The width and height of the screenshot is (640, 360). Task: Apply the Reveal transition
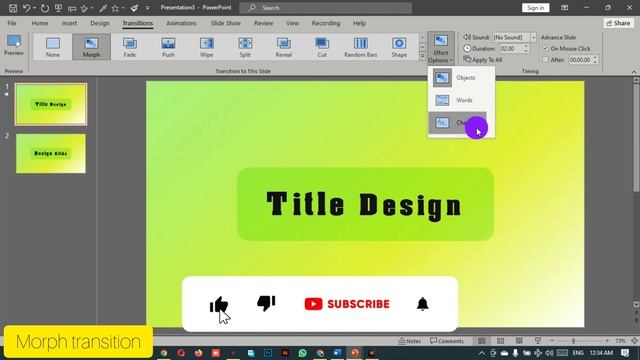pos(284,47)
